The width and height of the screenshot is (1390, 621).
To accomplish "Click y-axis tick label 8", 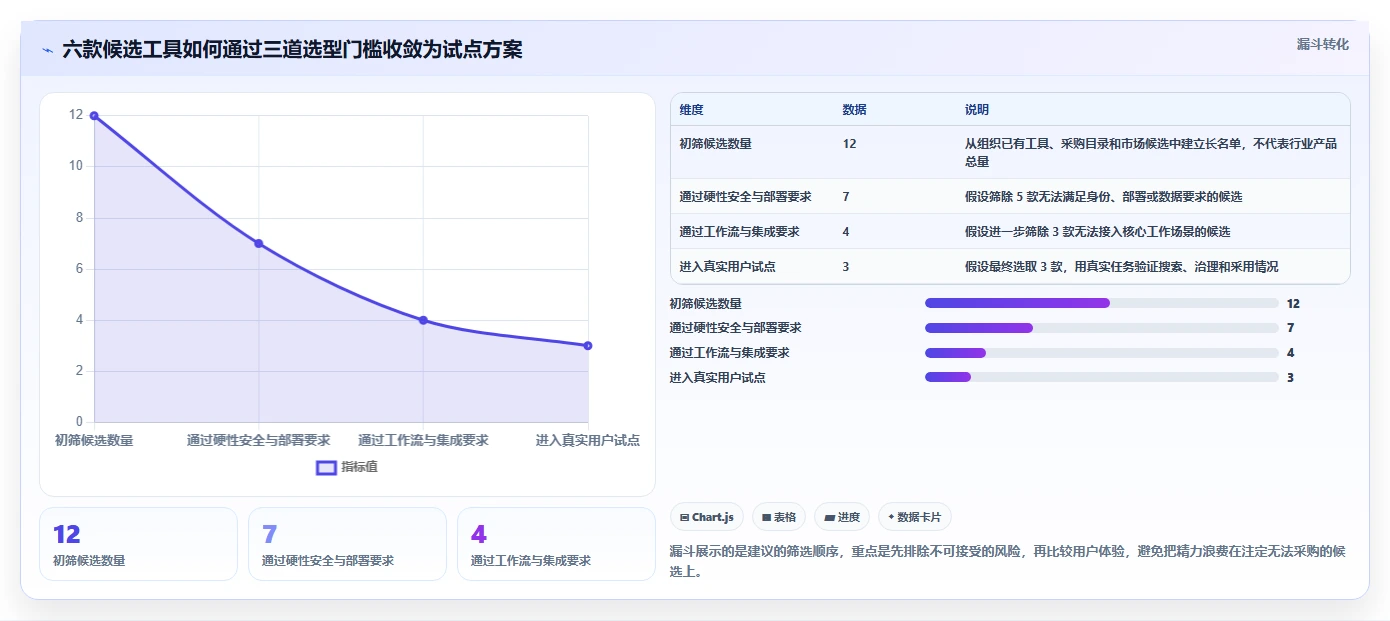I will [x=80, y=218].
